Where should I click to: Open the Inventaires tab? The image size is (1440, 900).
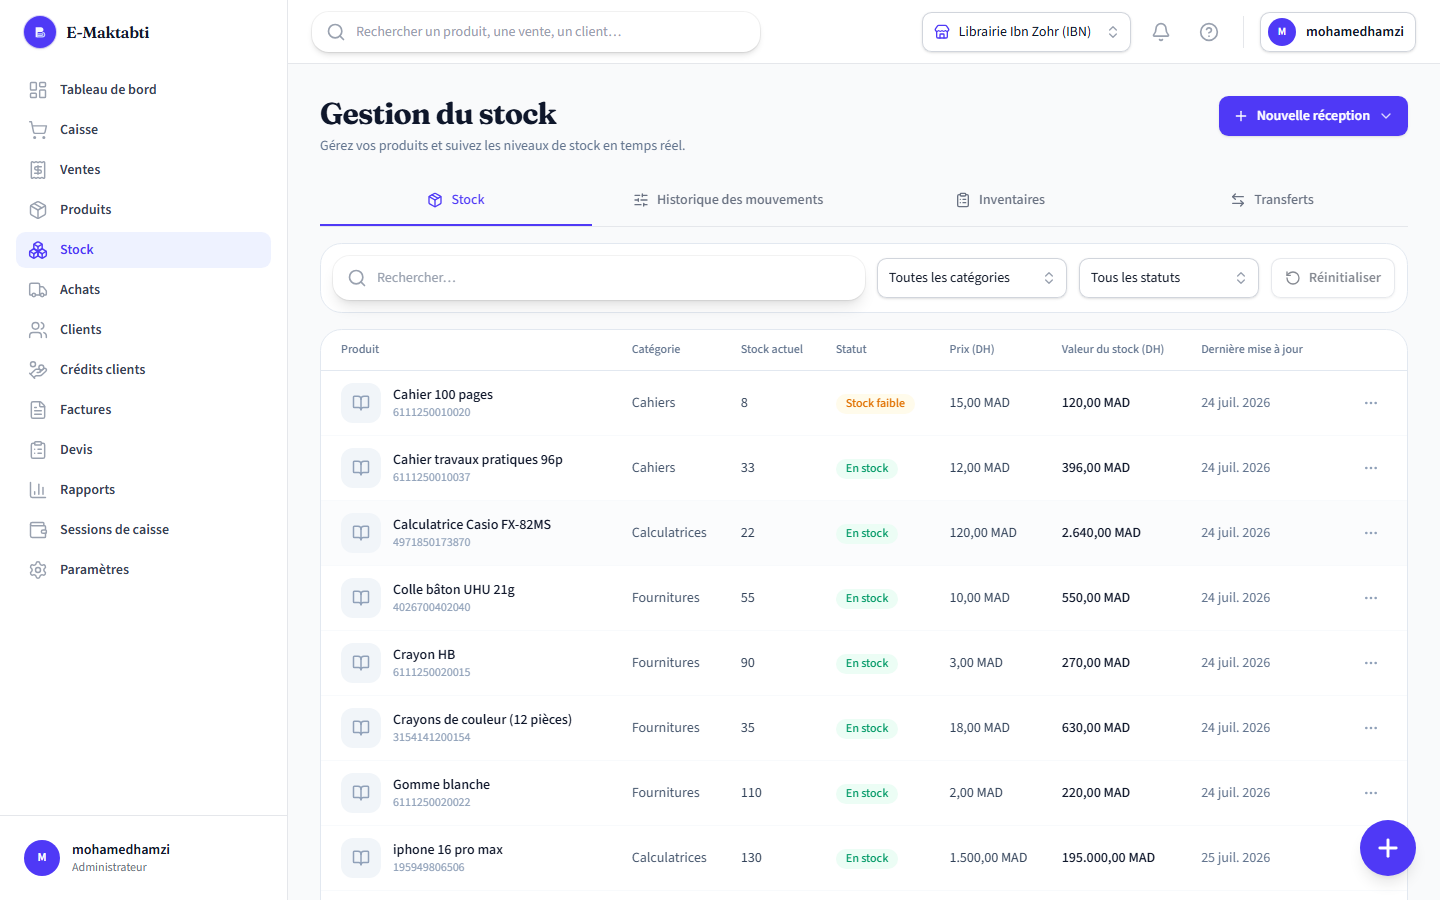click(x=1000, y=200)
